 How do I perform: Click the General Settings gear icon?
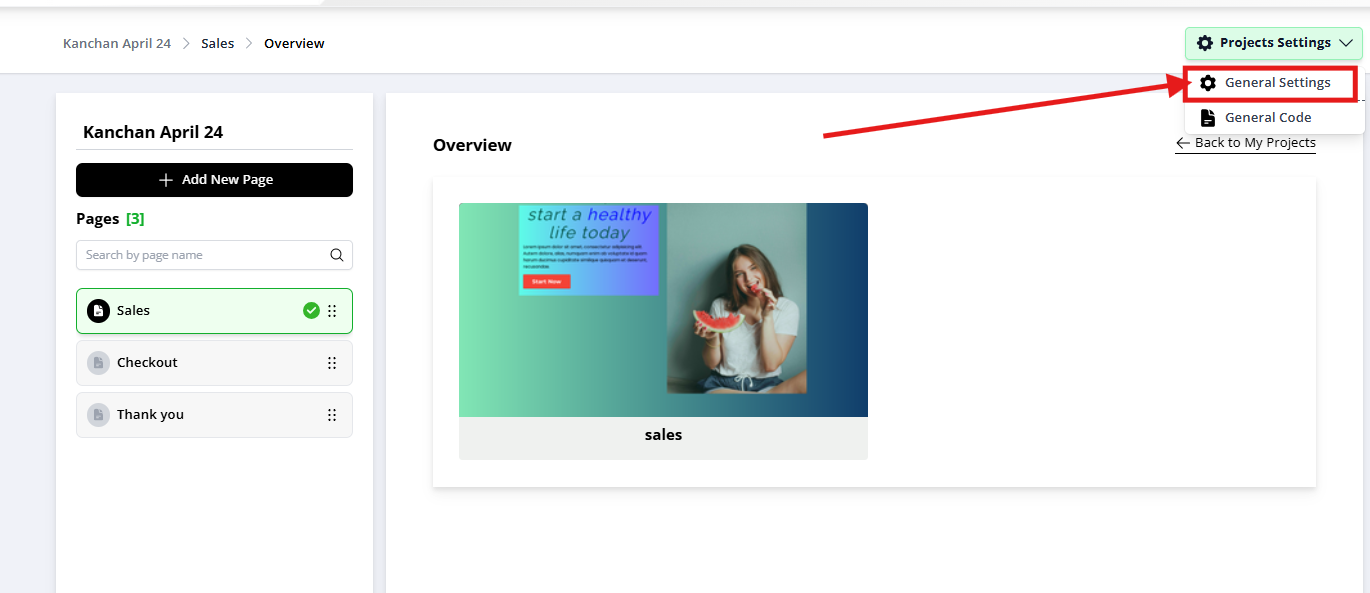coord(1208,83)
